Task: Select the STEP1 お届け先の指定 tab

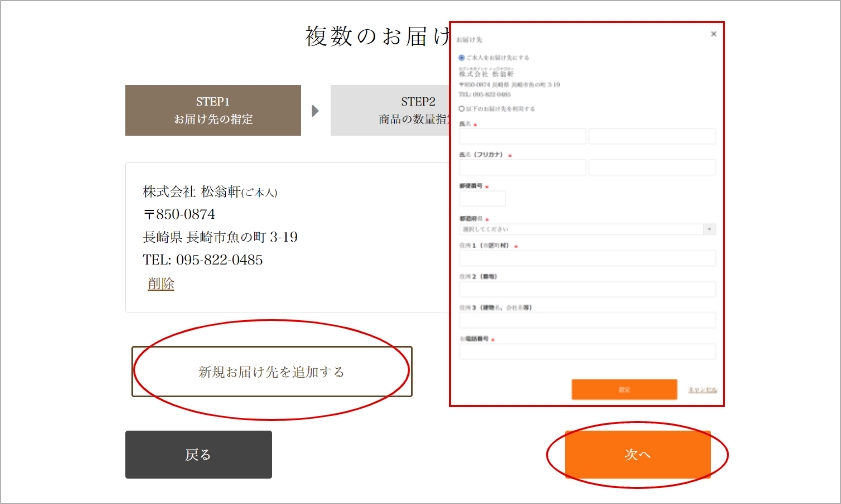Action: [212, 110]
